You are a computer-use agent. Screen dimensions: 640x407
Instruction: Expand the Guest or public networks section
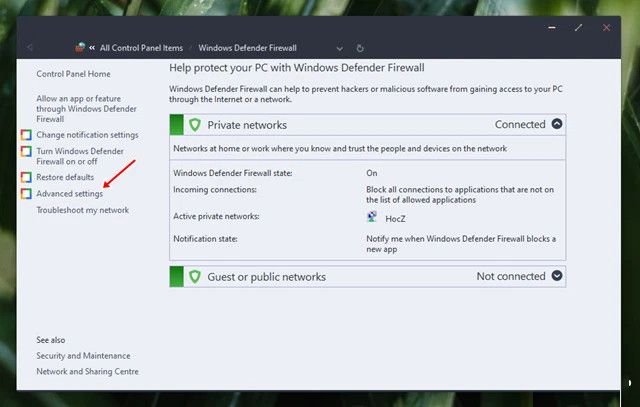coord(557,276)
